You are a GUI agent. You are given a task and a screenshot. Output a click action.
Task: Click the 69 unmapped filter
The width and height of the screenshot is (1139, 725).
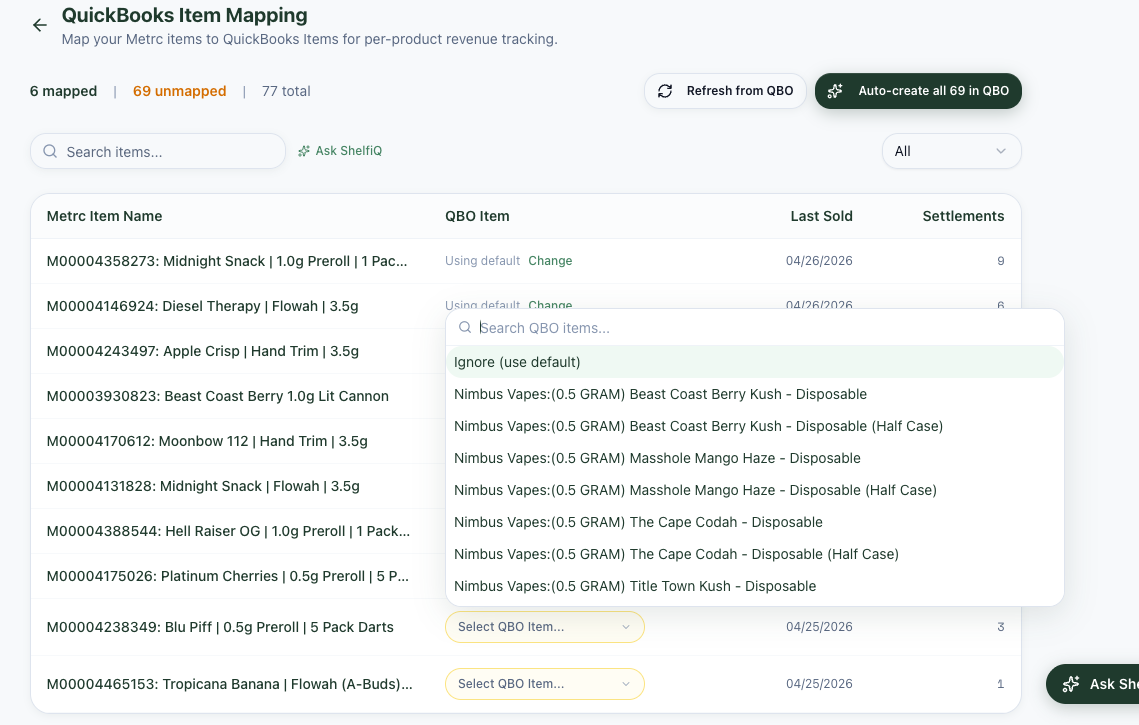(x=179, y=90)
